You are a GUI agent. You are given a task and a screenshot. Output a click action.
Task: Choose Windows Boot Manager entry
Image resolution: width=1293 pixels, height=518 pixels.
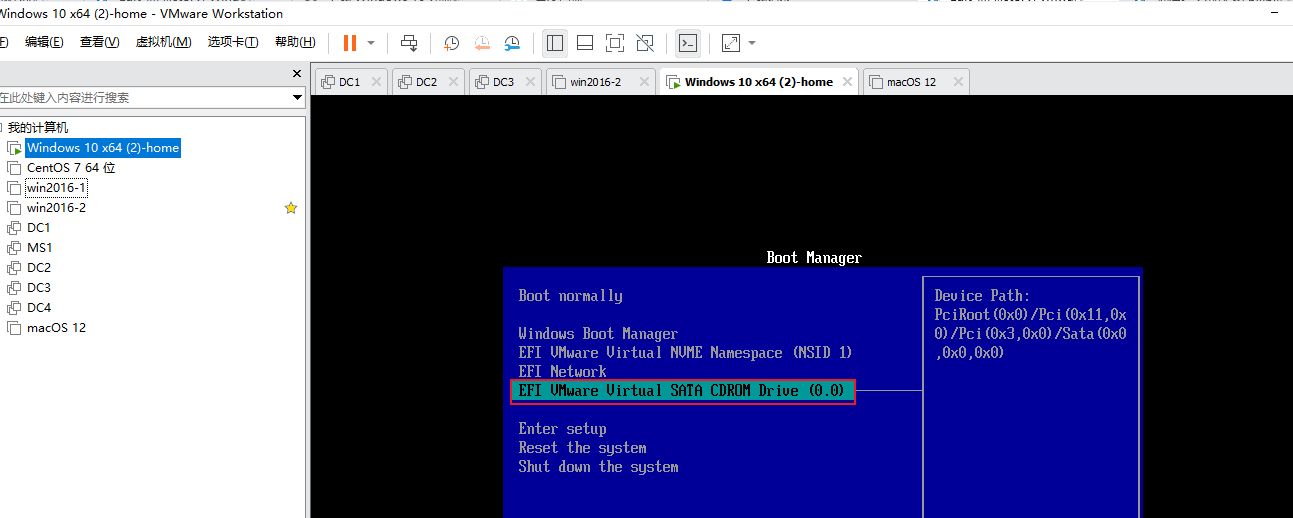pyautogui.click(x=598, y=334)
